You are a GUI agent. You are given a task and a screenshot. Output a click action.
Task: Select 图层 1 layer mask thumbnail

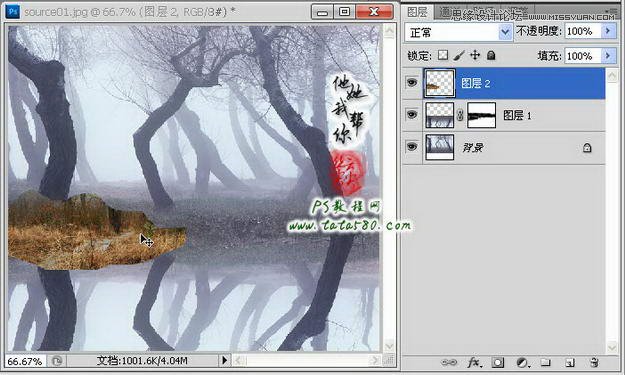482,115
